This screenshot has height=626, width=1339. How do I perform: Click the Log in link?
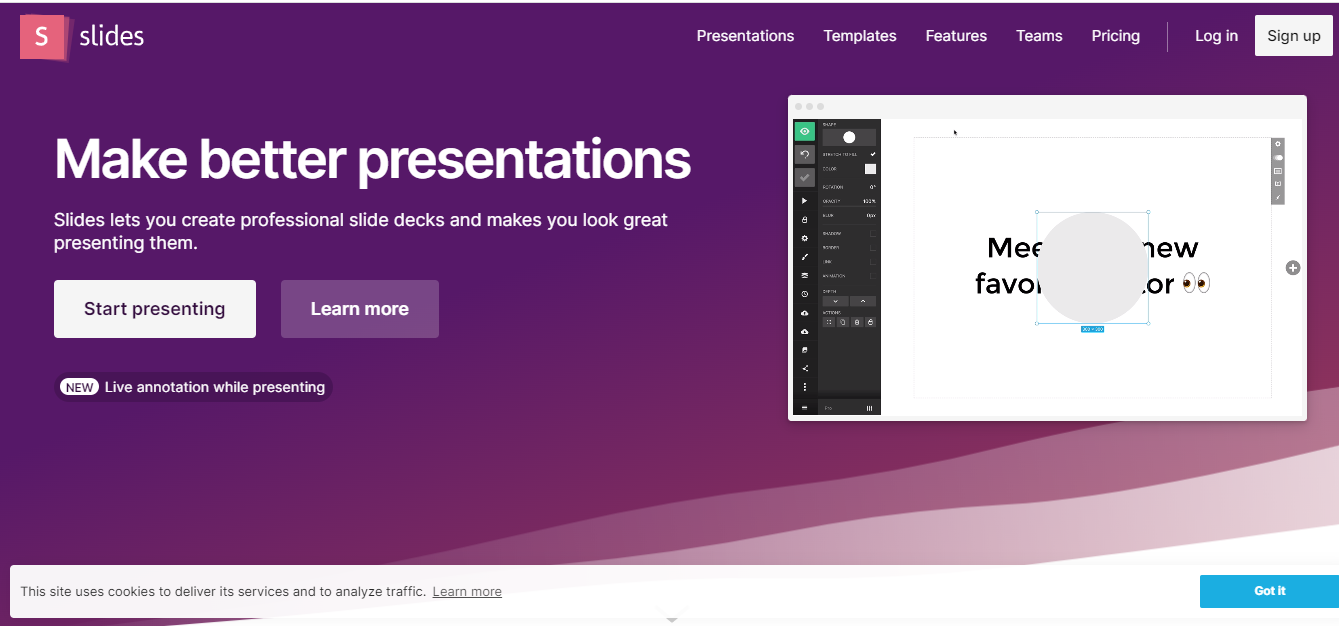point(1216,36)
